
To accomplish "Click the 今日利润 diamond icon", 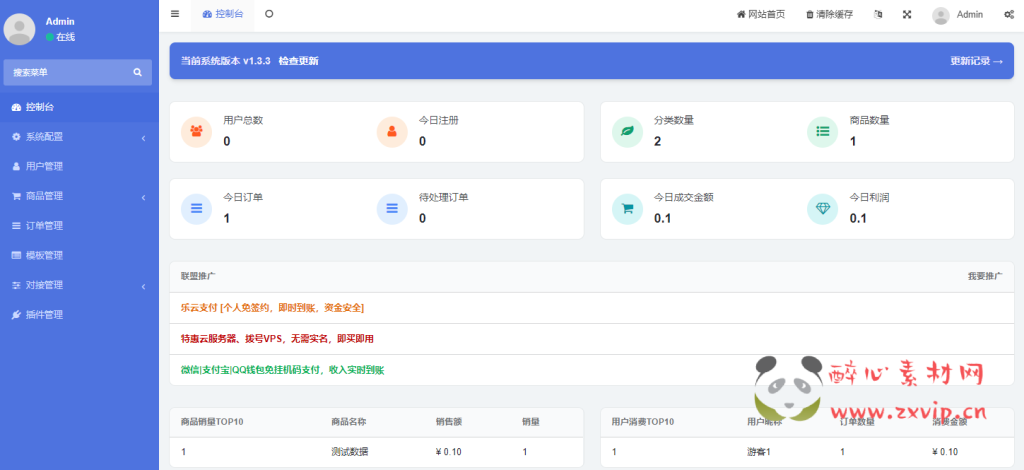I will 823,209.
